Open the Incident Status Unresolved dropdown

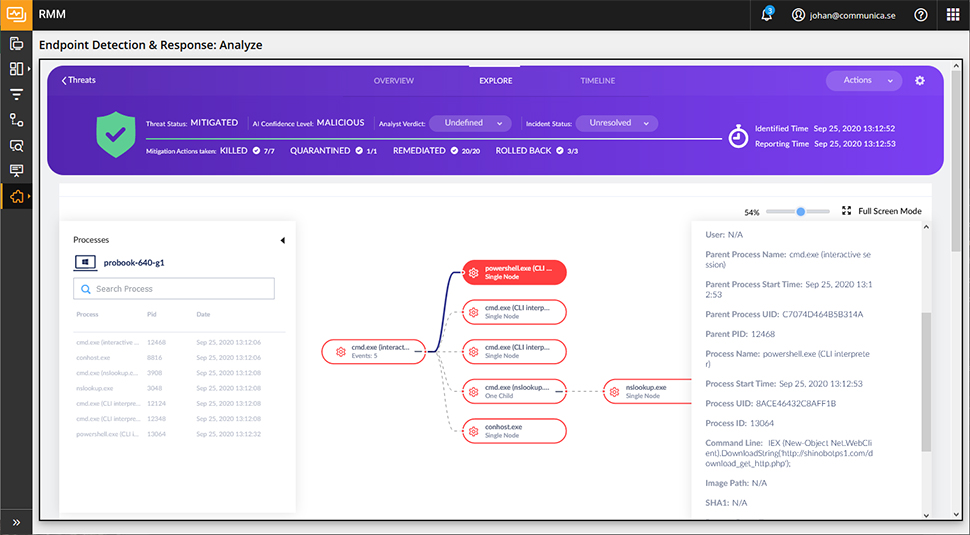coord(617,123)
